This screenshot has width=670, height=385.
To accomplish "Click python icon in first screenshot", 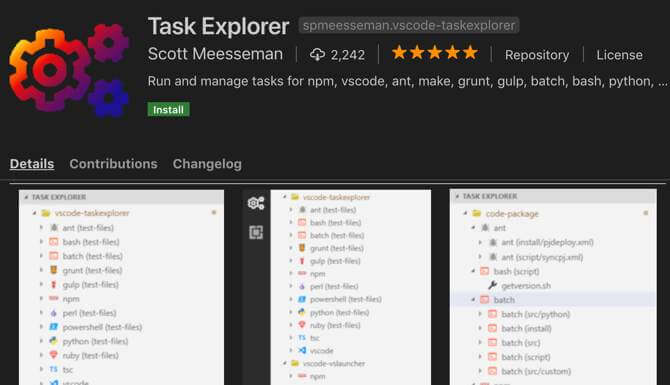I will click(x=53, y=341).
